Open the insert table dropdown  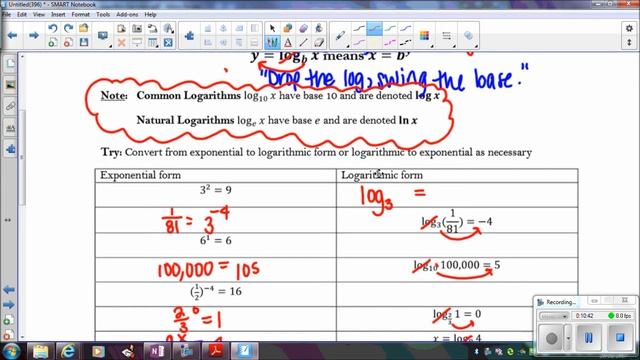click(x=153, y=42)
